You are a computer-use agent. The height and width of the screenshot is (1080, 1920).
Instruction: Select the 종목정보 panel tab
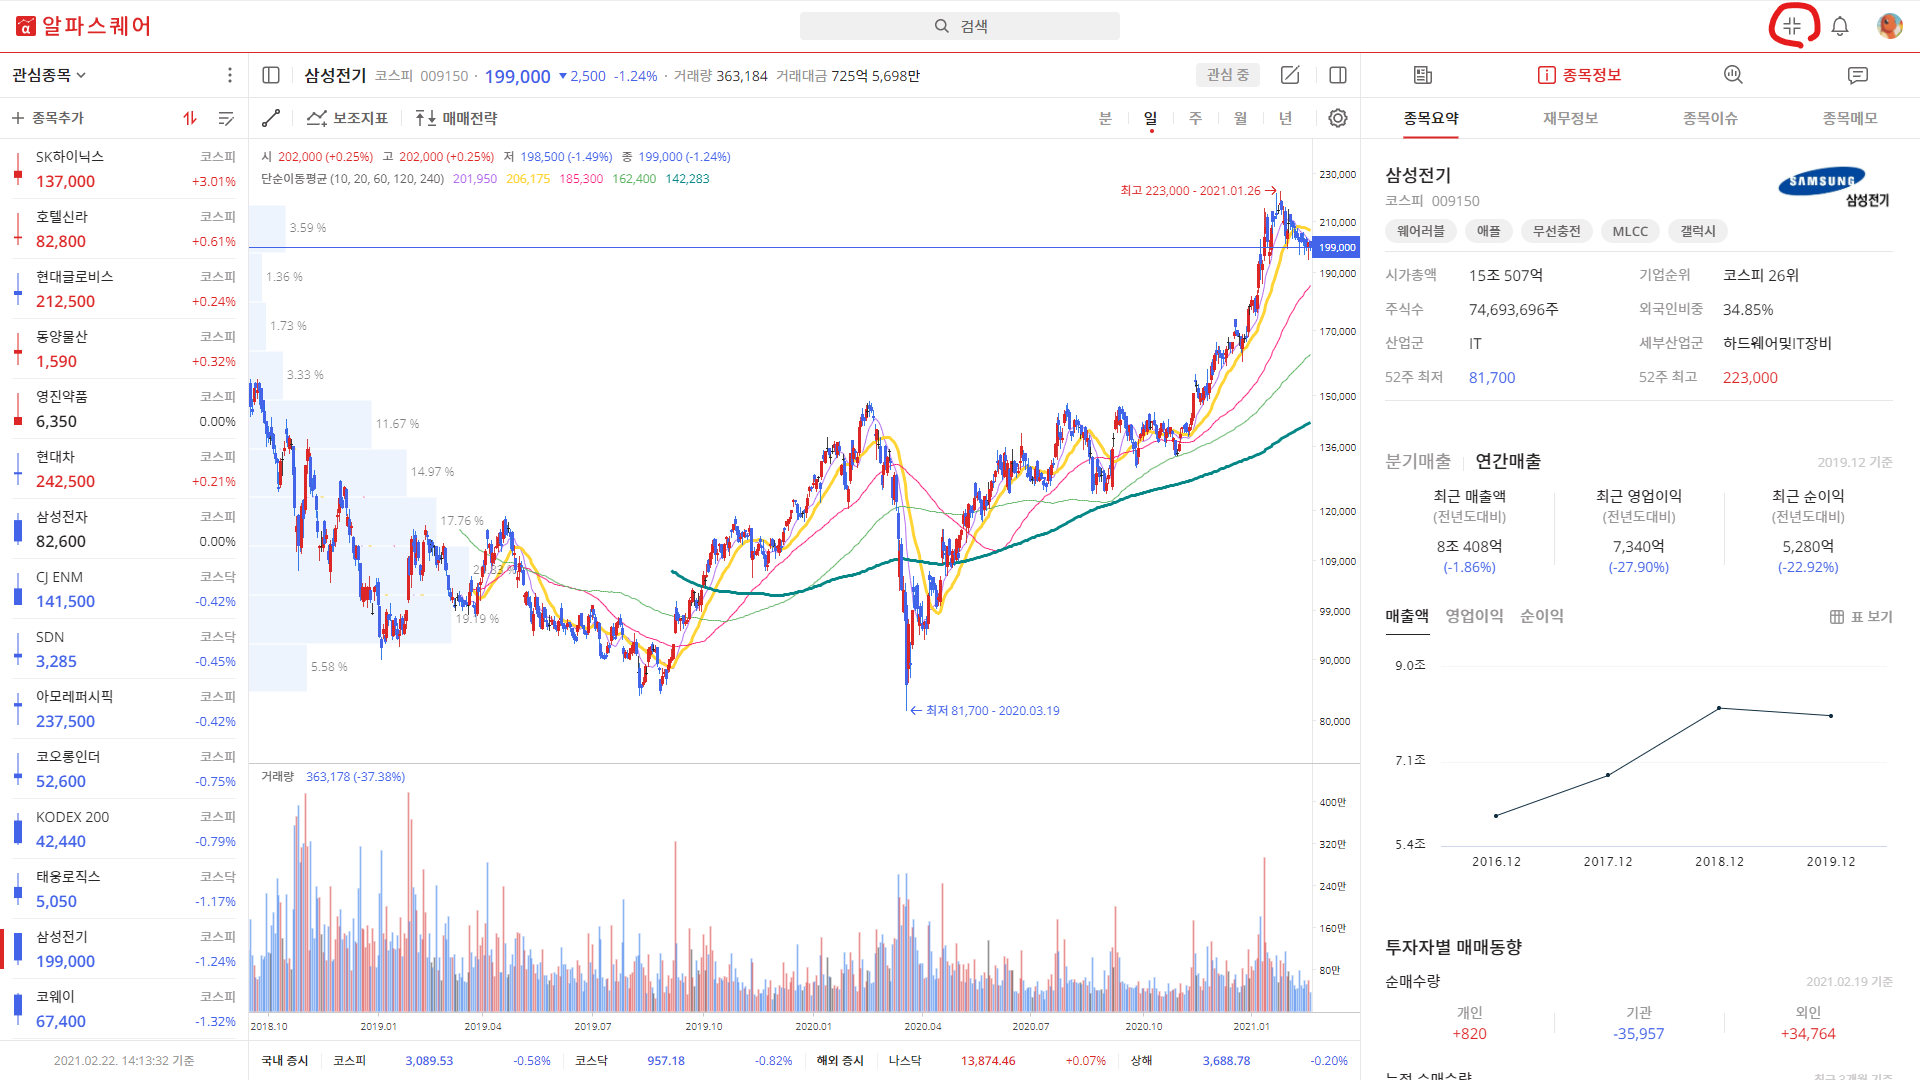point(1580,75)
